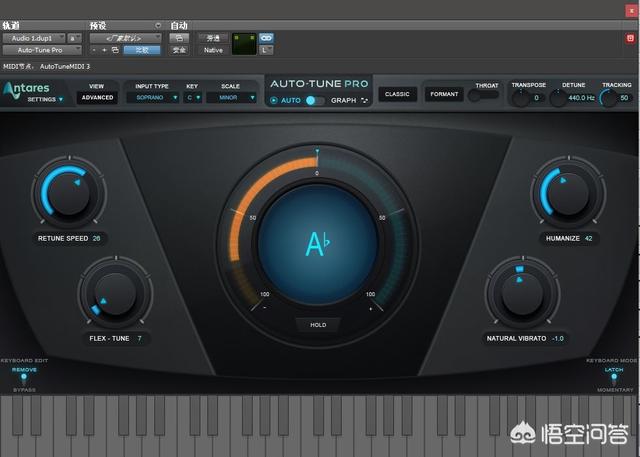Select the Humanize value 42
The image size is (640, 457).
point(589,238)
